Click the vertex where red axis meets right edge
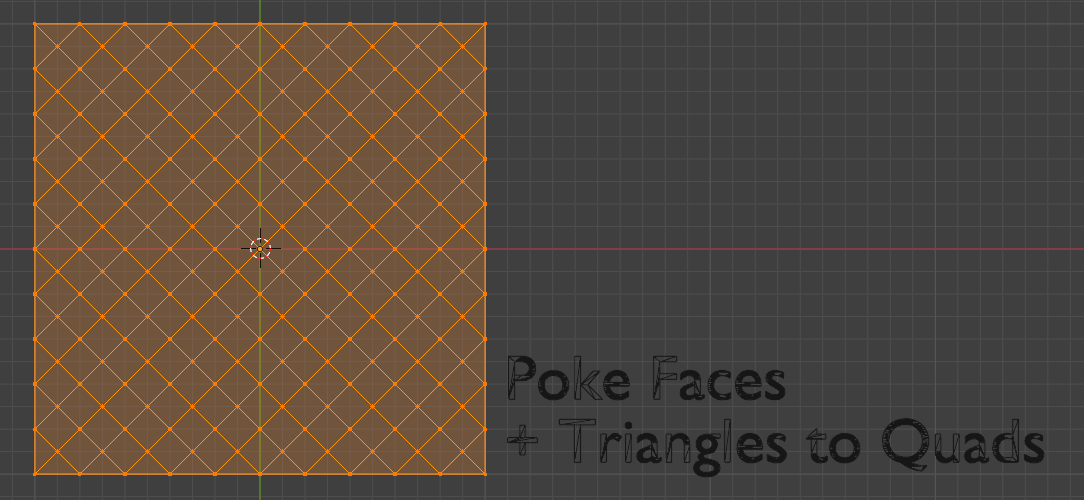 [x=486, y=248]
